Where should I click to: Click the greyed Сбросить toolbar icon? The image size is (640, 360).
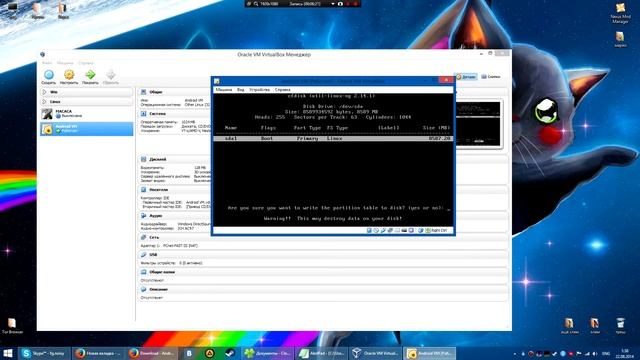pos(111,74)
